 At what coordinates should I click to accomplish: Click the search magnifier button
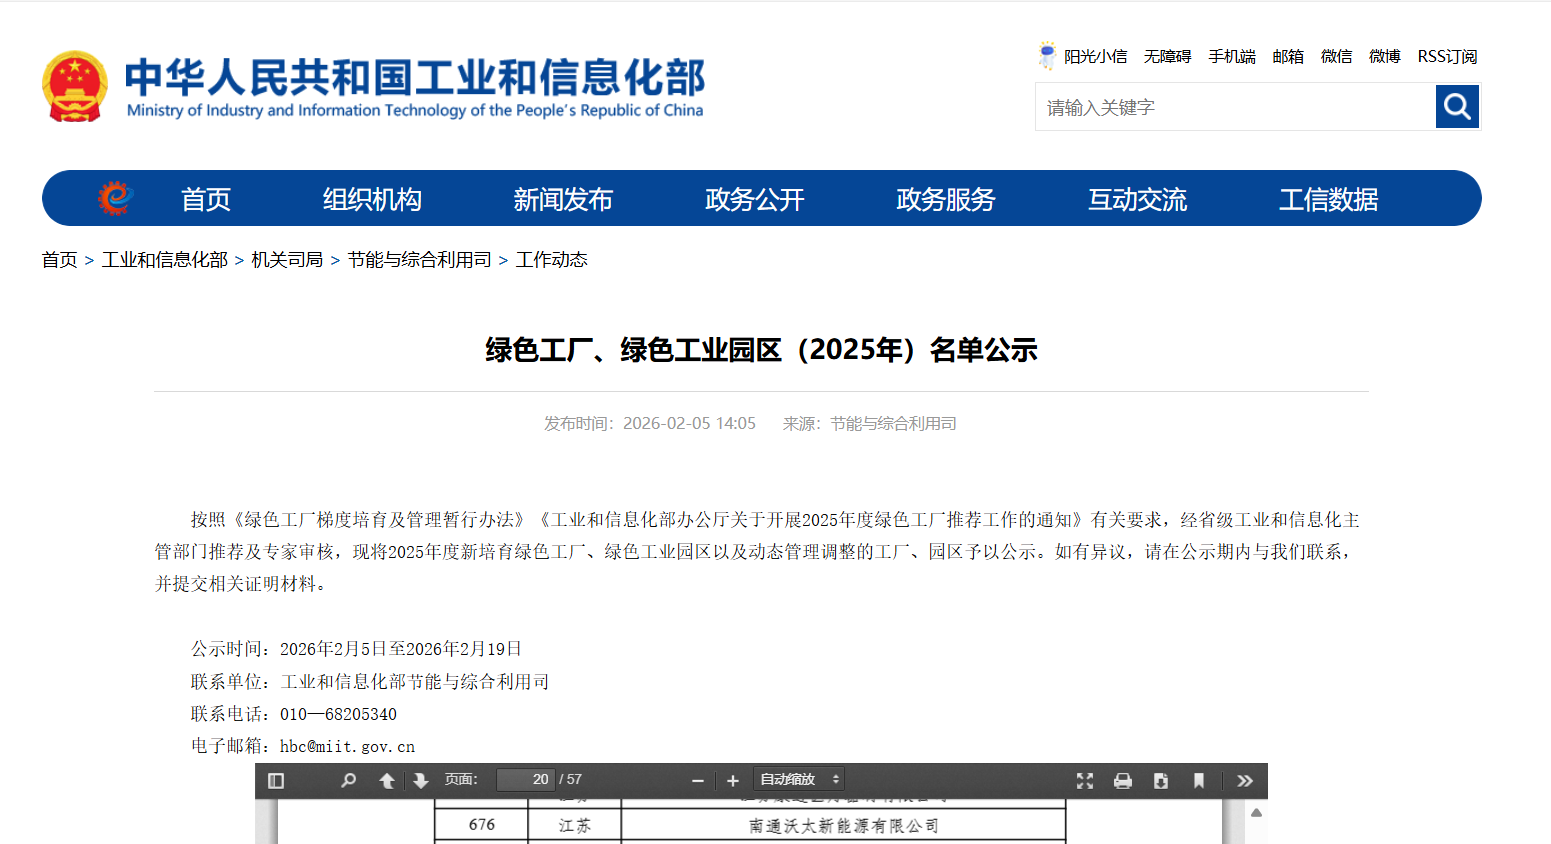[1457, 106]
